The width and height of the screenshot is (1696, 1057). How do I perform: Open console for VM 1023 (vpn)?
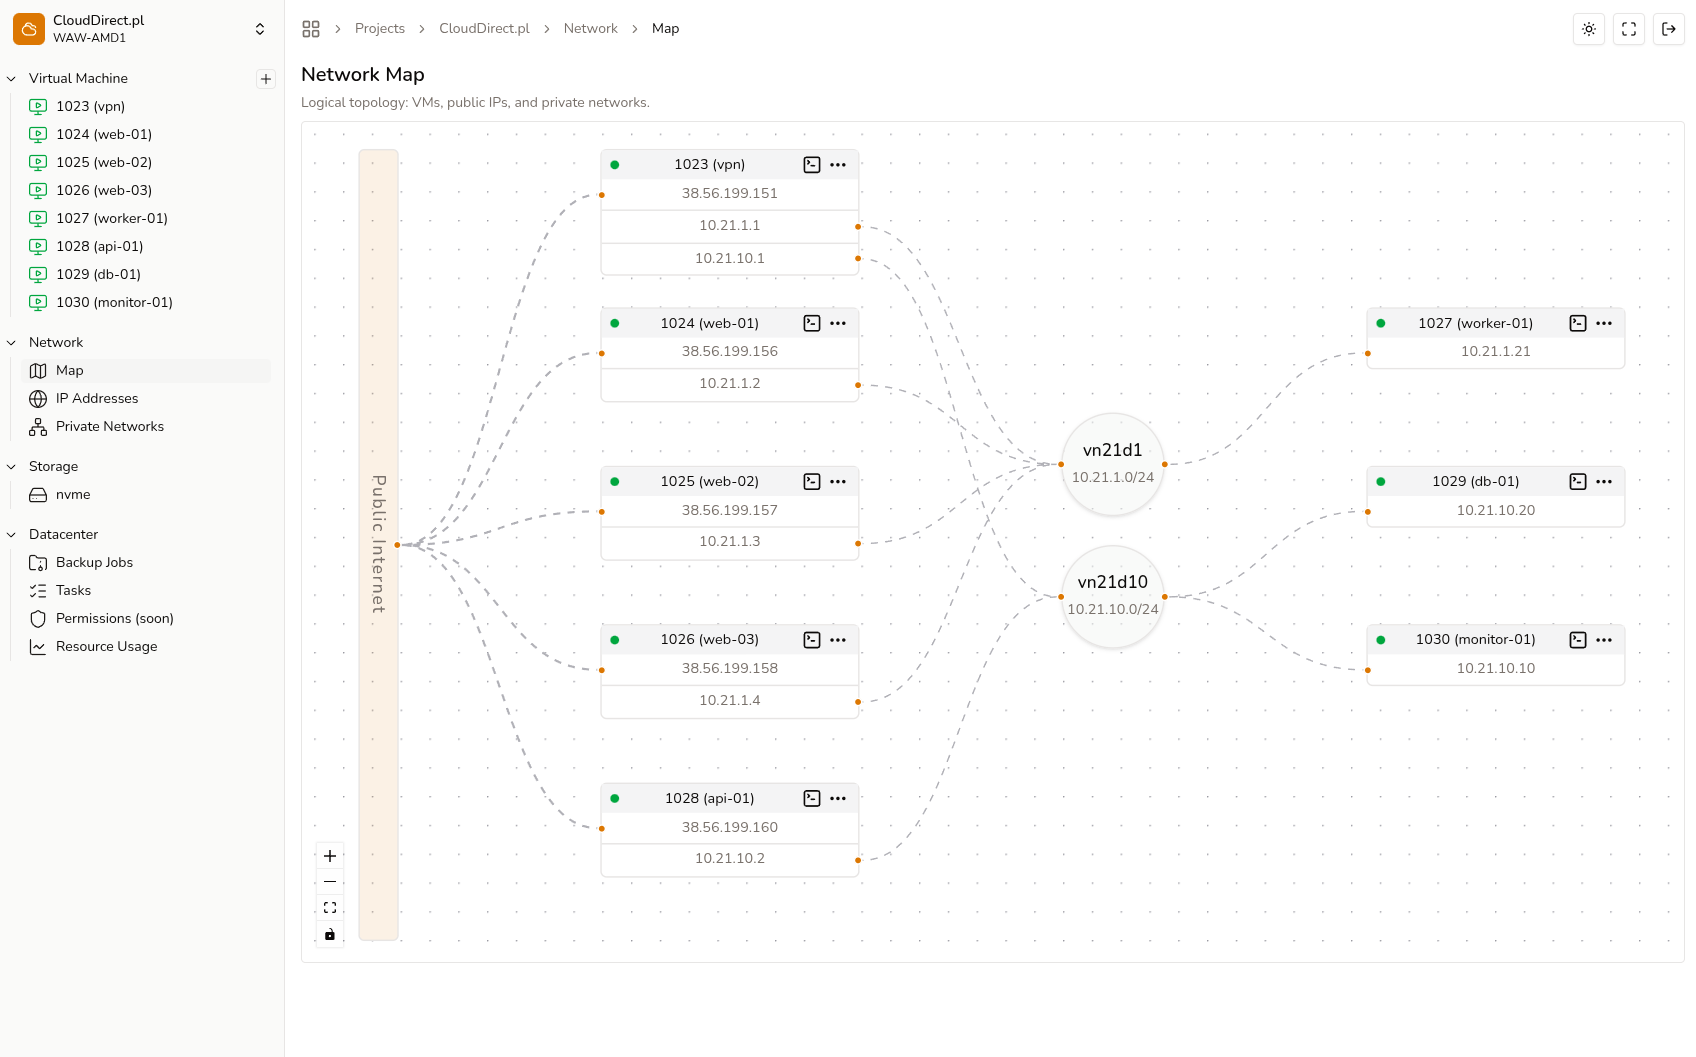811,164
